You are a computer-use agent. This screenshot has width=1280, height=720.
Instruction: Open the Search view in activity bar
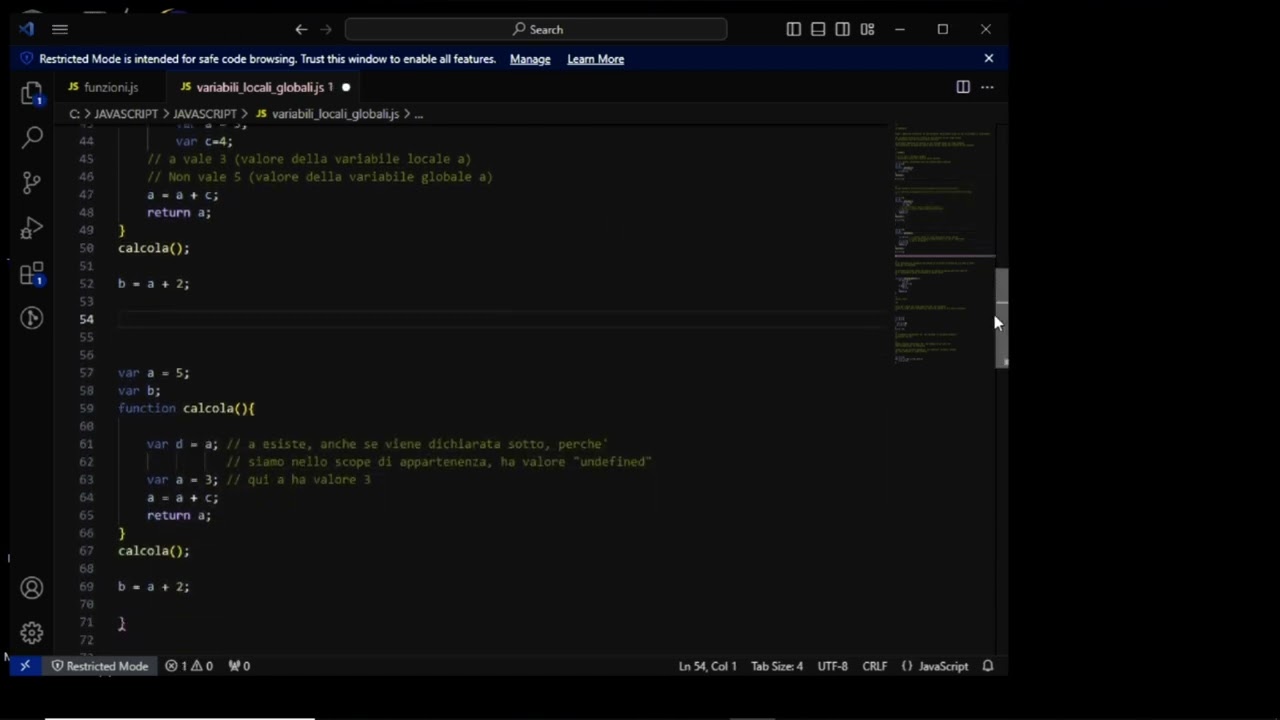(32, 137)
